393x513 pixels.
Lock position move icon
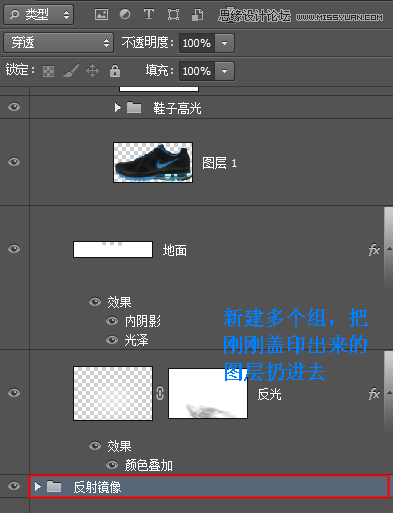93,71
